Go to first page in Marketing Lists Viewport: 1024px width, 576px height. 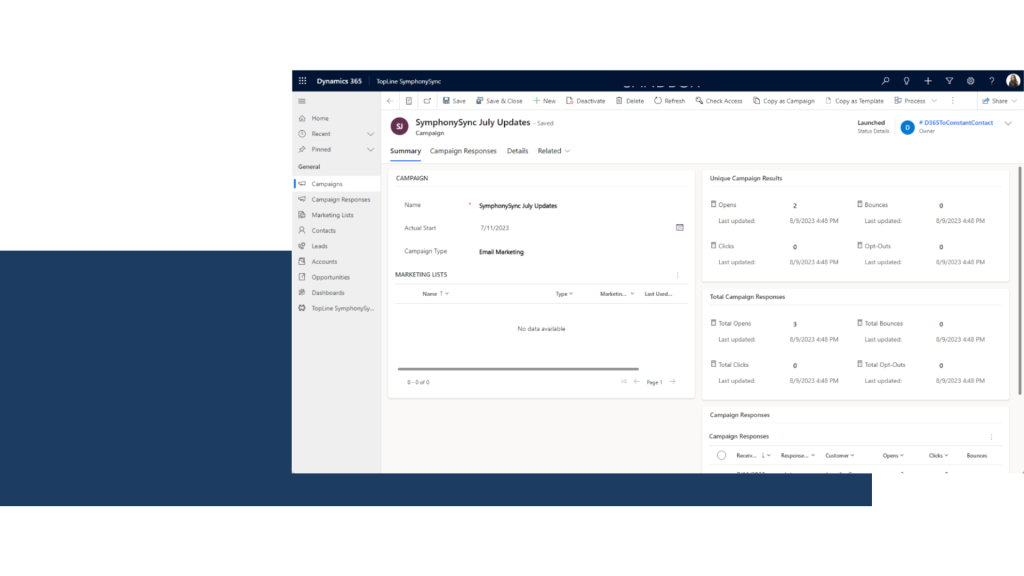624,382
